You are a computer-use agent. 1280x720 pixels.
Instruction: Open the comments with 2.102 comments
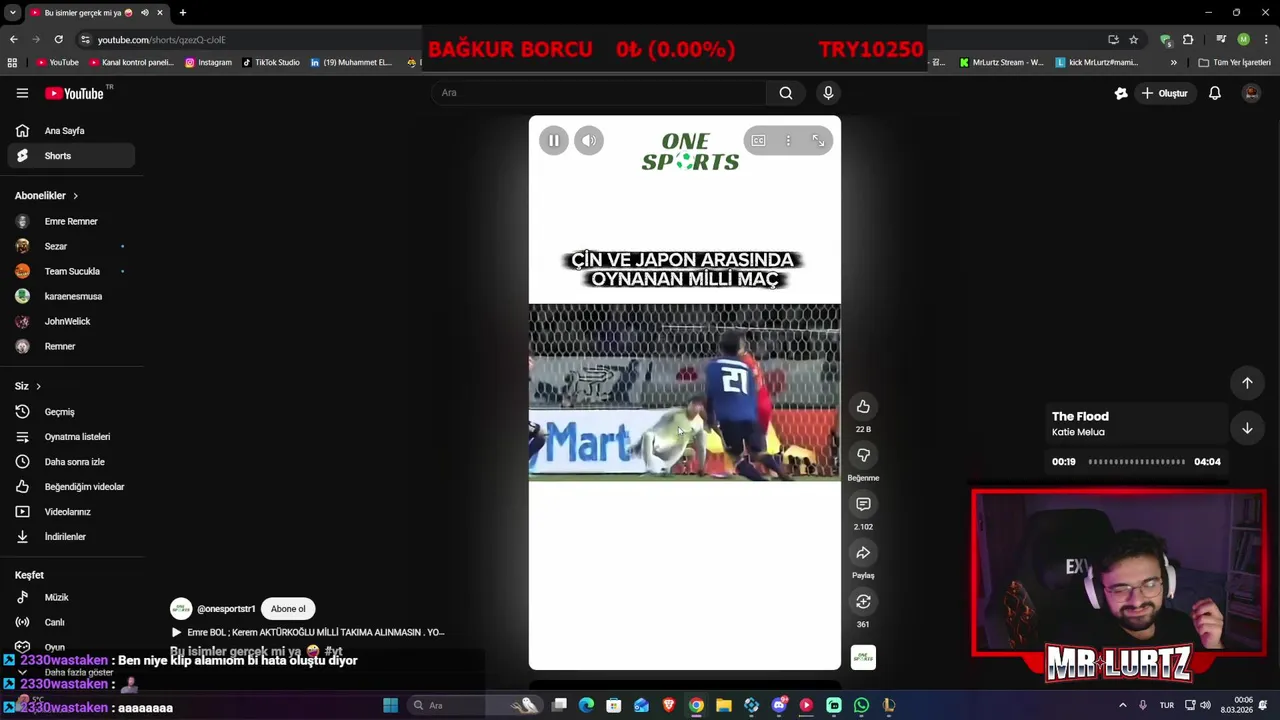(x=863, y=504)
